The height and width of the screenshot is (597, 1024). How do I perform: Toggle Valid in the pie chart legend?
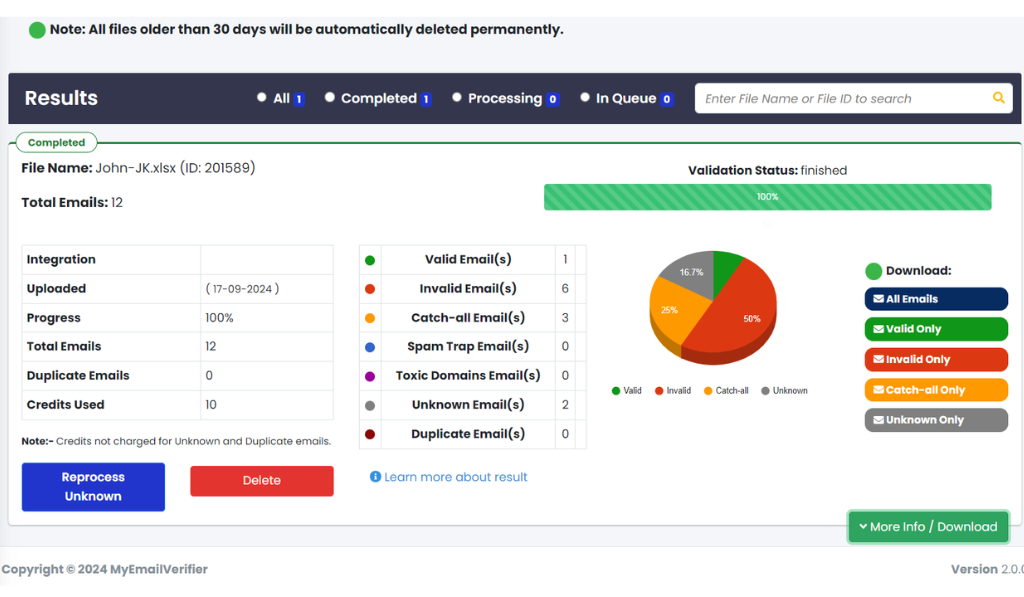626,391
